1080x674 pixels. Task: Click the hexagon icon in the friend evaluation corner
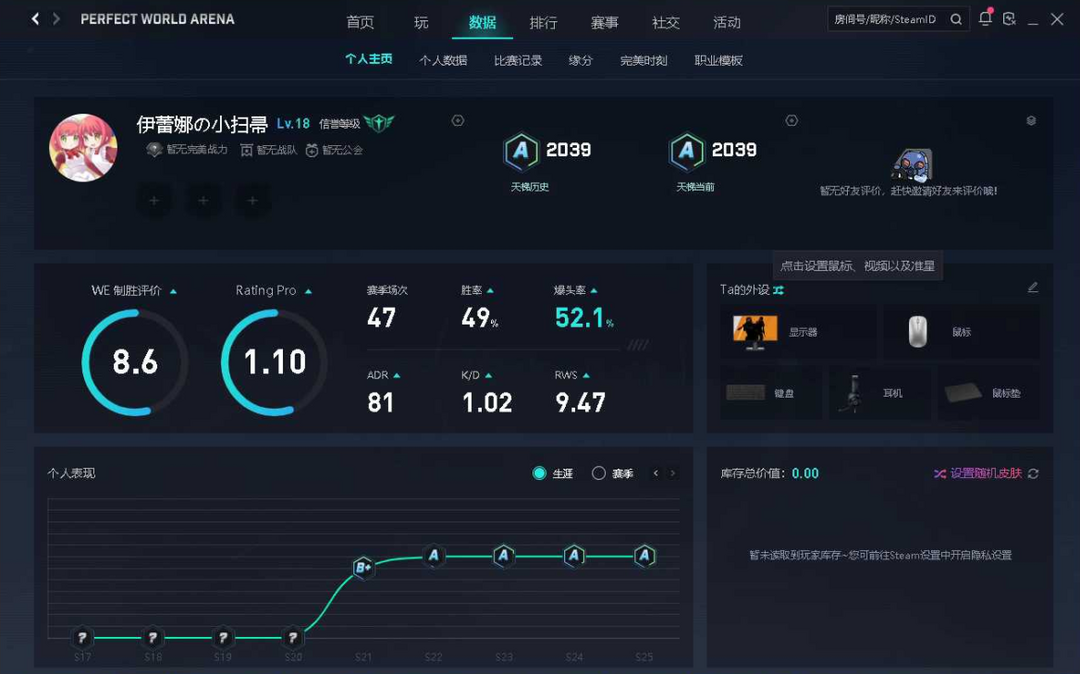pos(1031,120)
